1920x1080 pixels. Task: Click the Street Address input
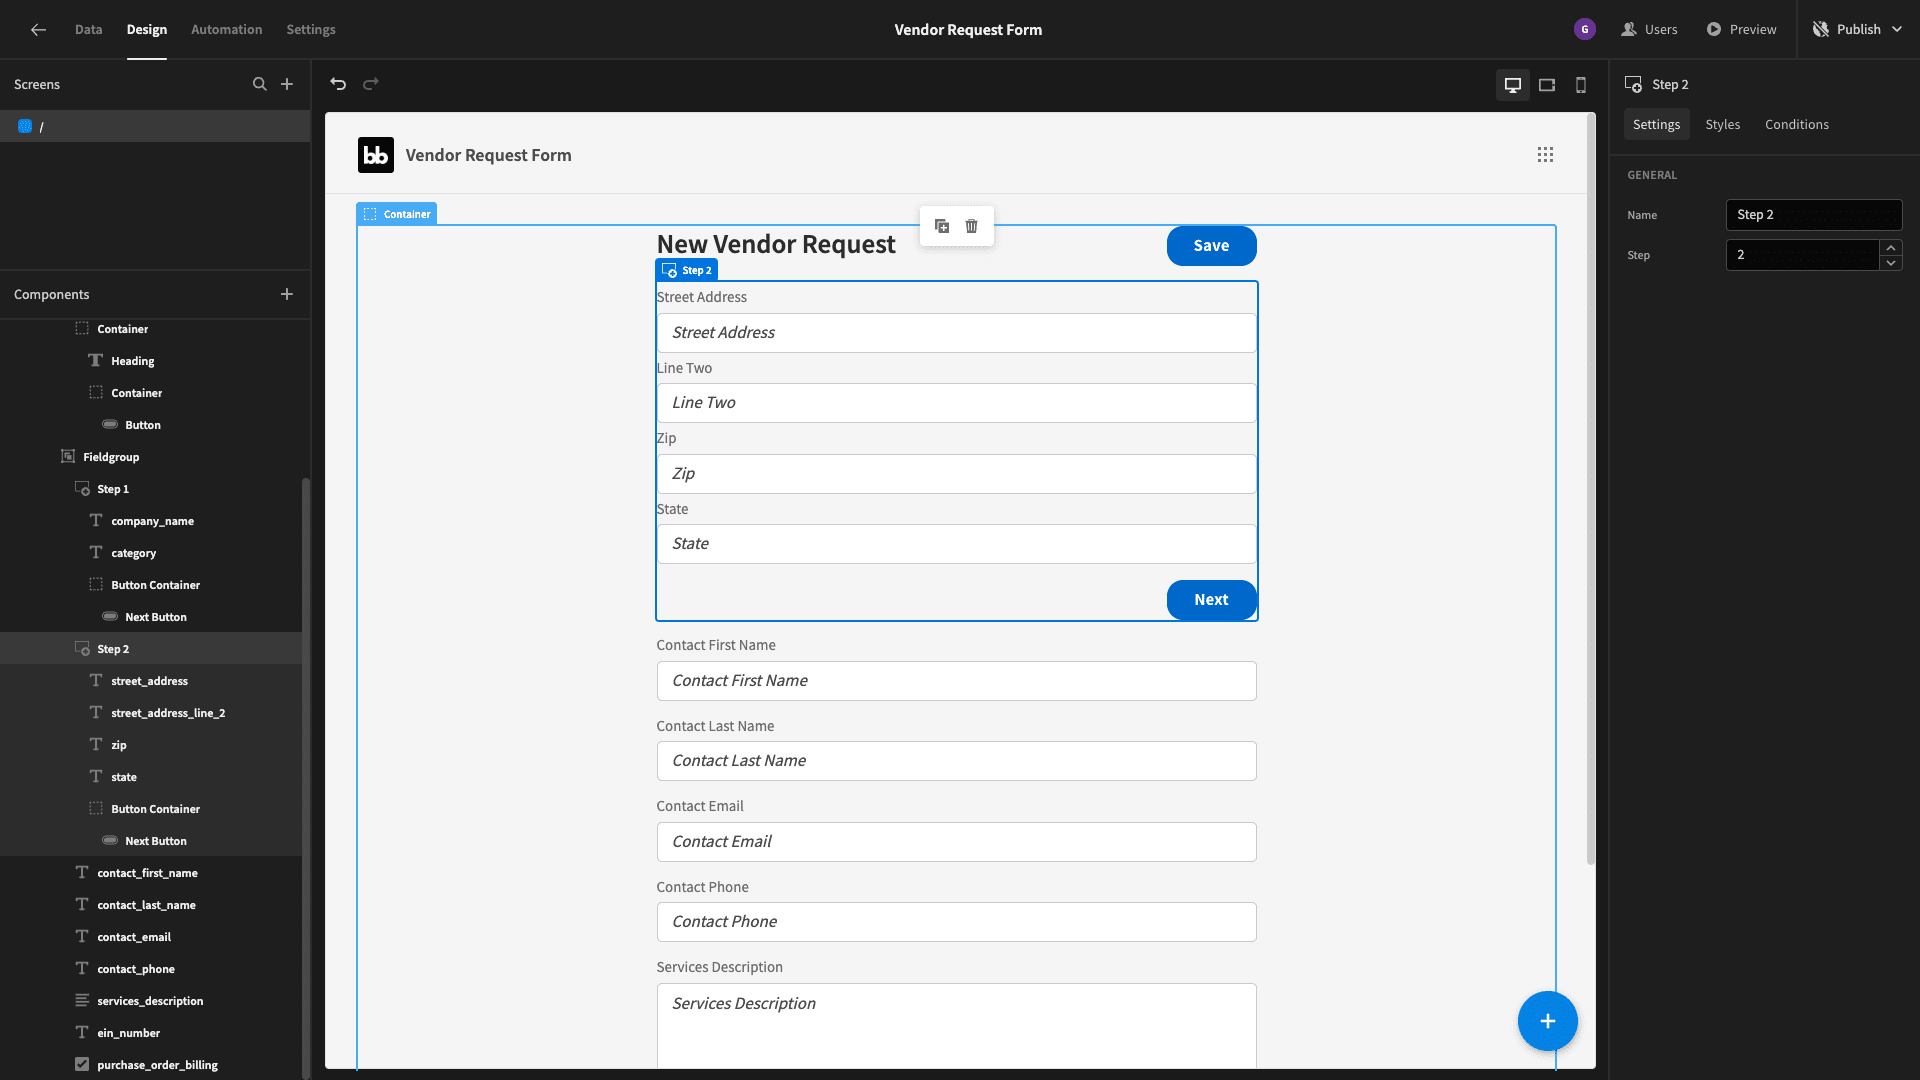click(956, 333)
